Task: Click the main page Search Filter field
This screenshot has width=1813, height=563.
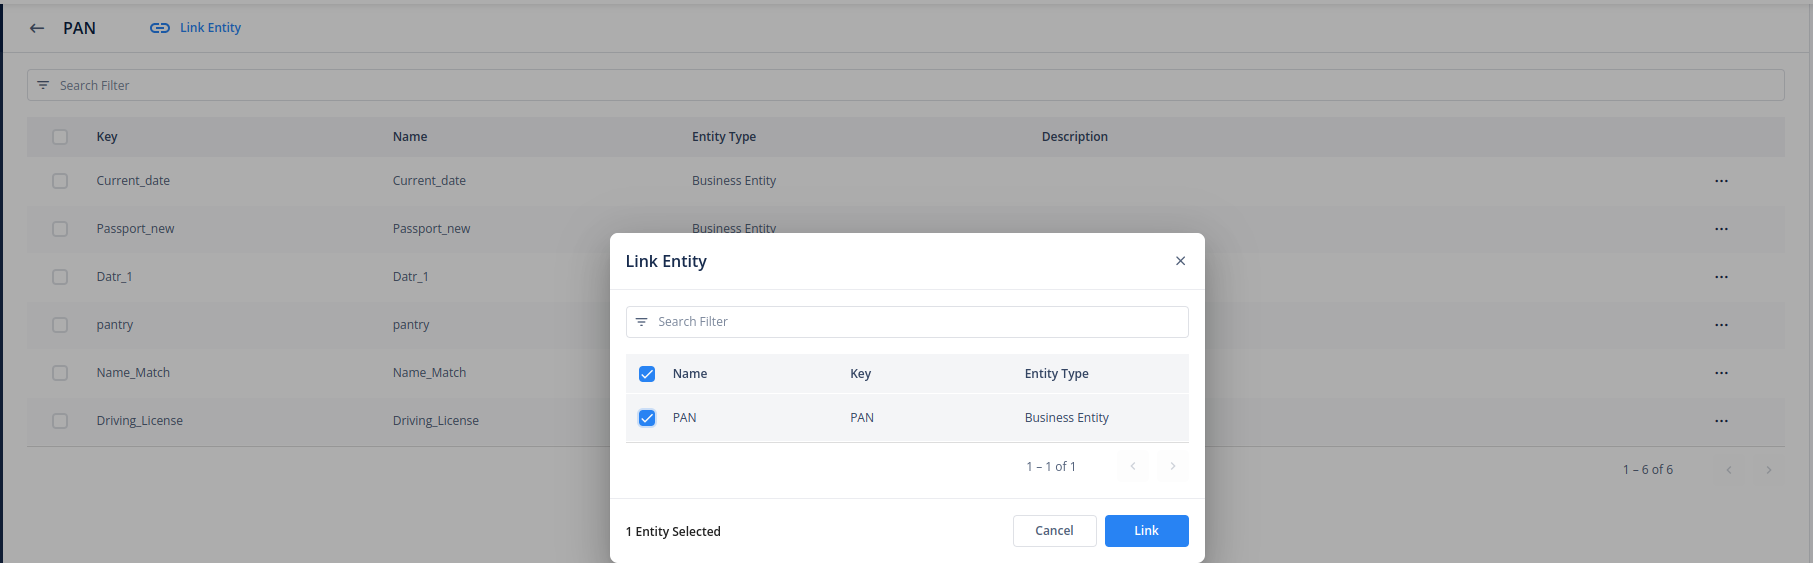Action: tap(906, 85)
